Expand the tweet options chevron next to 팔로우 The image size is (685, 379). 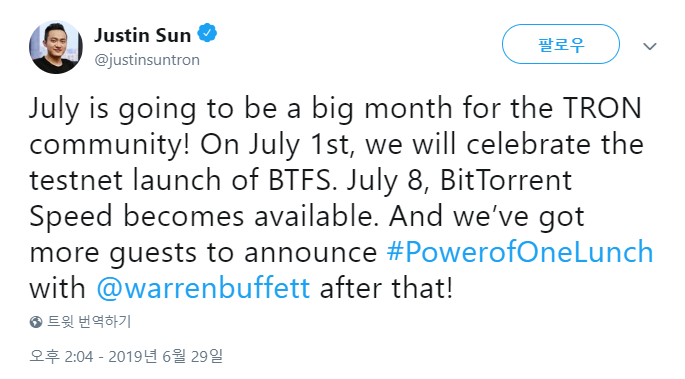650,46
